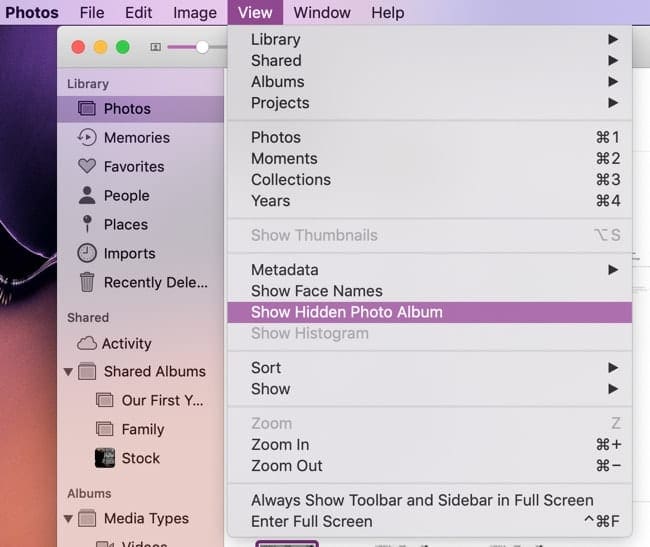Select Activity under Shared
The width and height of the screenshot is (650, 547).
[141, 344]
